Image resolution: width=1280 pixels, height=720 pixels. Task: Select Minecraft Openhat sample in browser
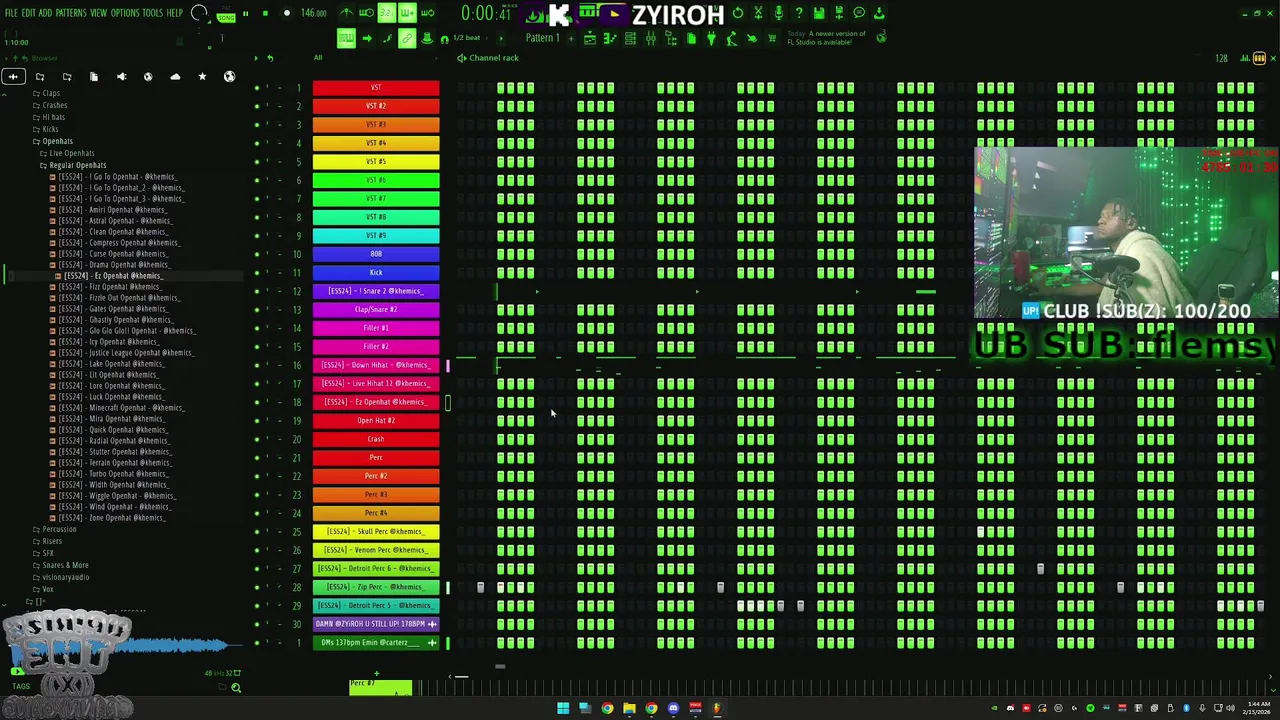click(x=121, y=408)
